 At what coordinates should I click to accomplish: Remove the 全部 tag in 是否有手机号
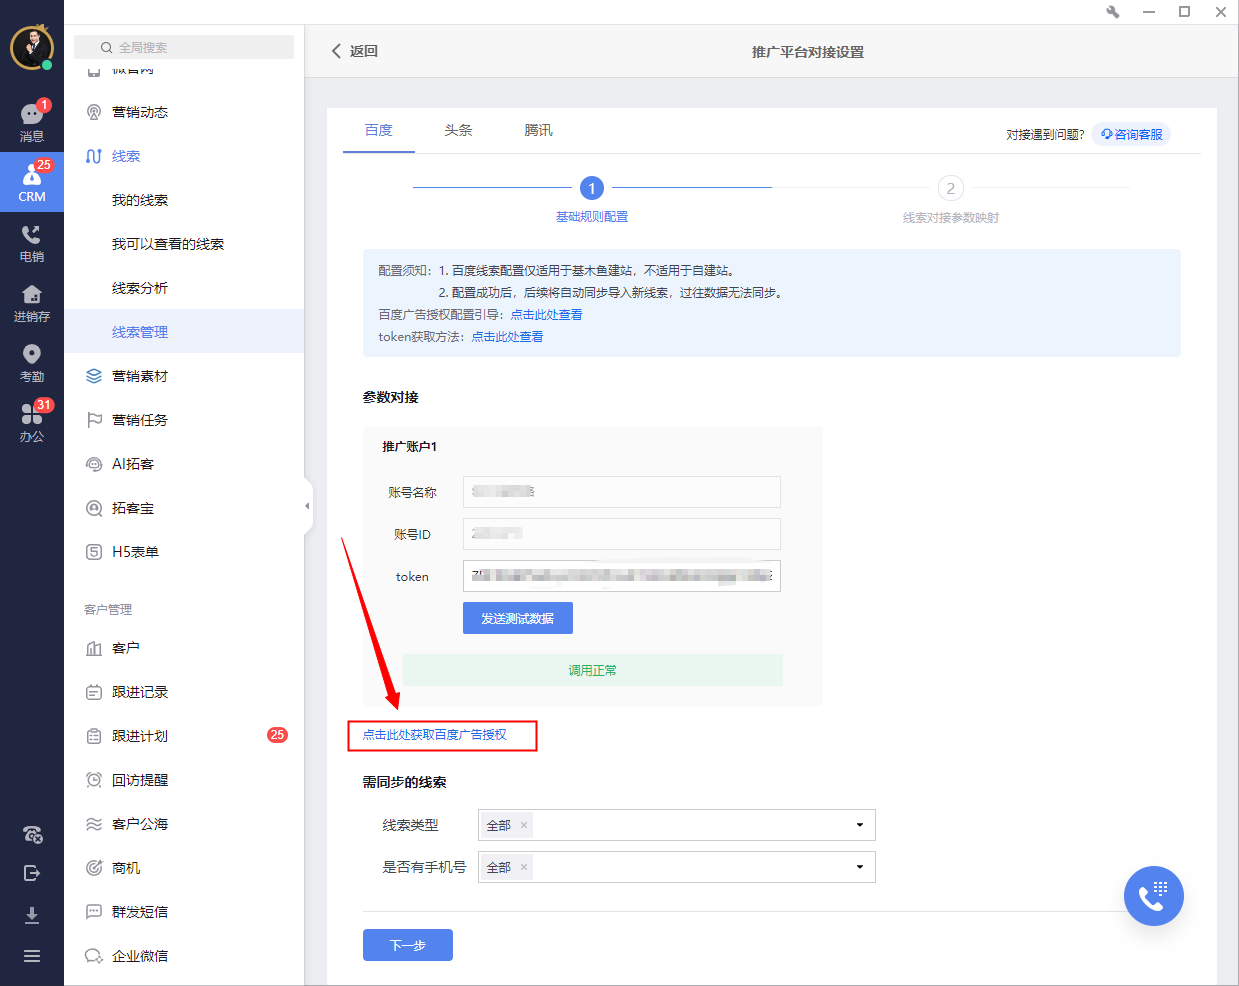[524, 867]
